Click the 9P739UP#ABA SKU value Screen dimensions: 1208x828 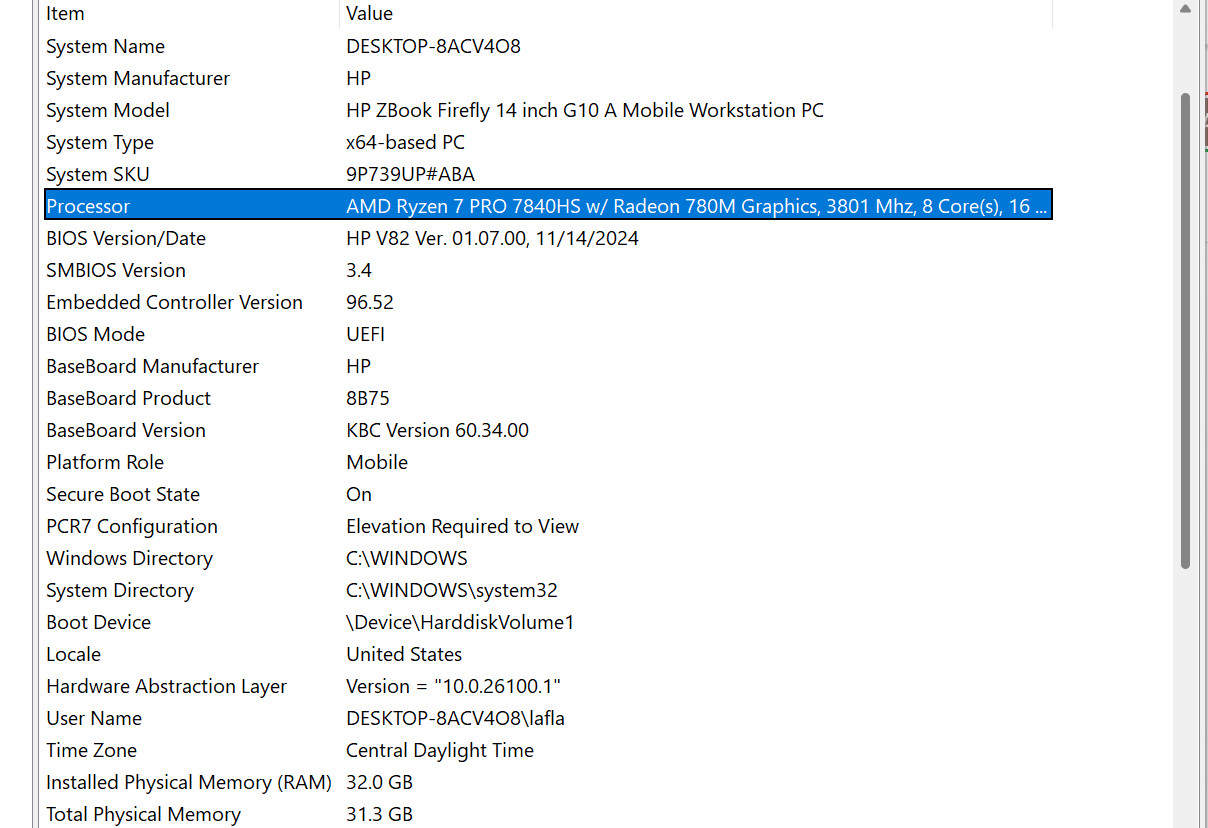(410, 174)
